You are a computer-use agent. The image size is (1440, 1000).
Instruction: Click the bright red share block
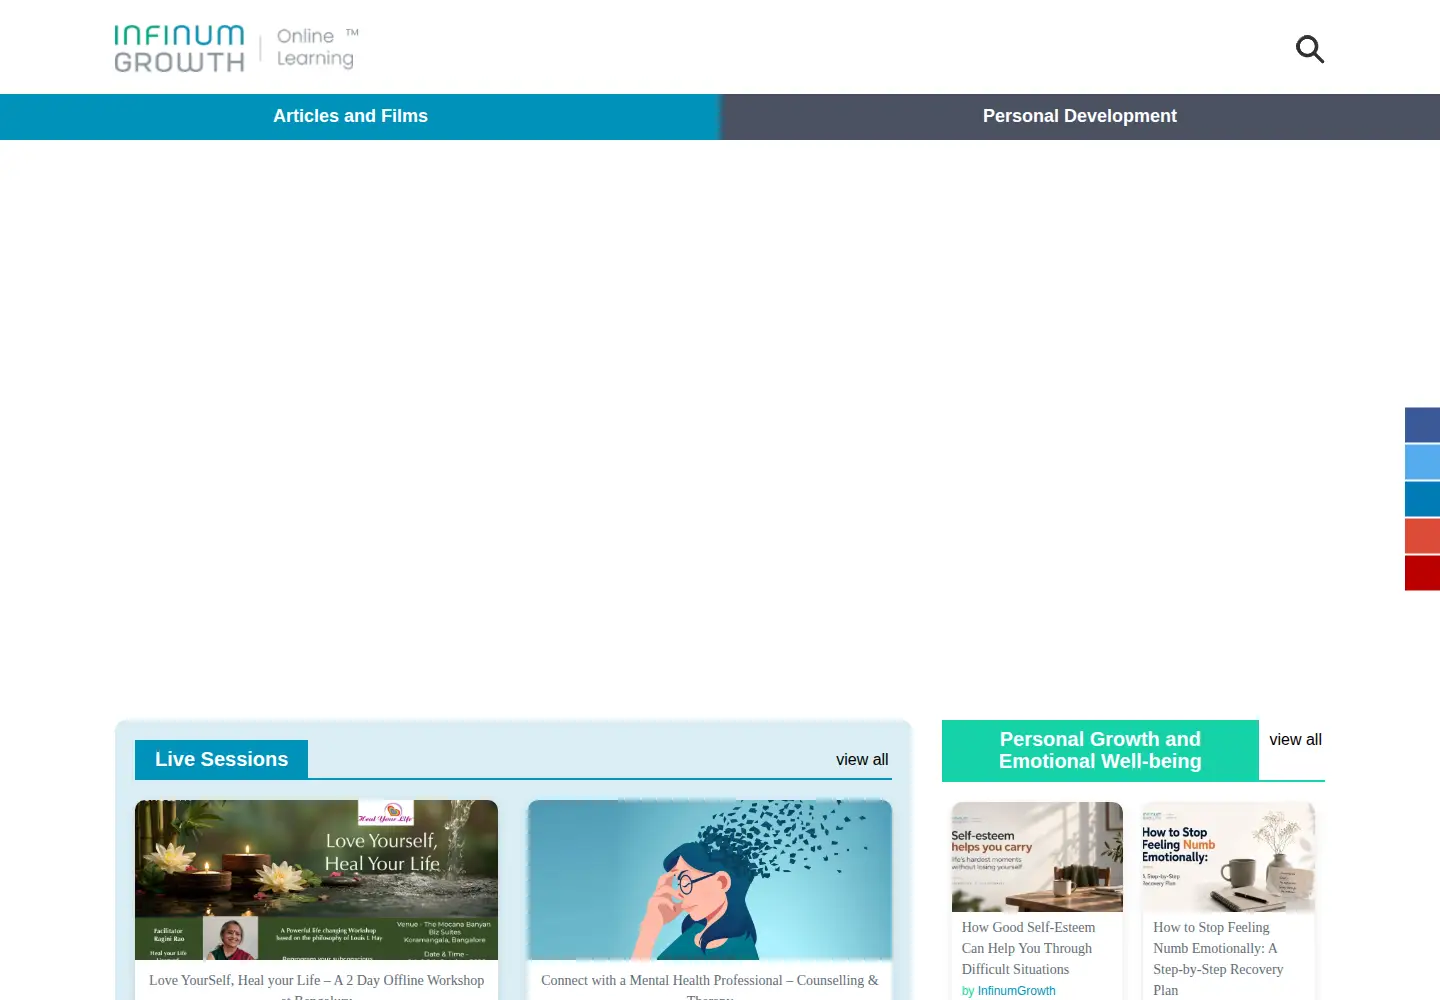(1422, 573)
